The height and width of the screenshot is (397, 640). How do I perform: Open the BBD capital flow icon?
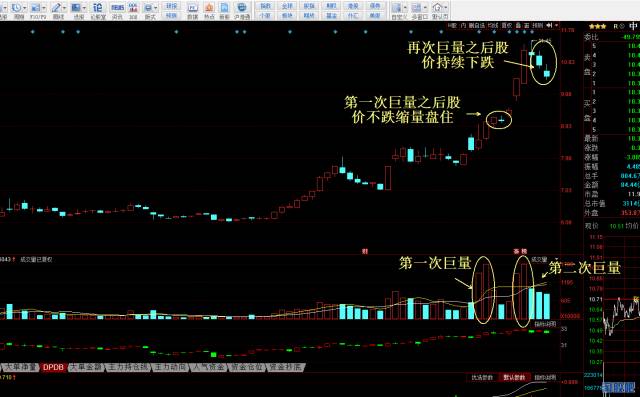pyautogui.click(x=133, y=8)
